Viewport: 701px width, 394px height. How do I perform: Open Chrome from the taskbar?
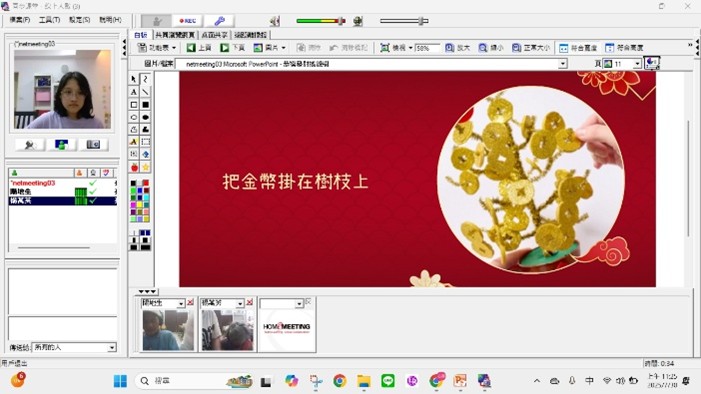click(339, 381)
